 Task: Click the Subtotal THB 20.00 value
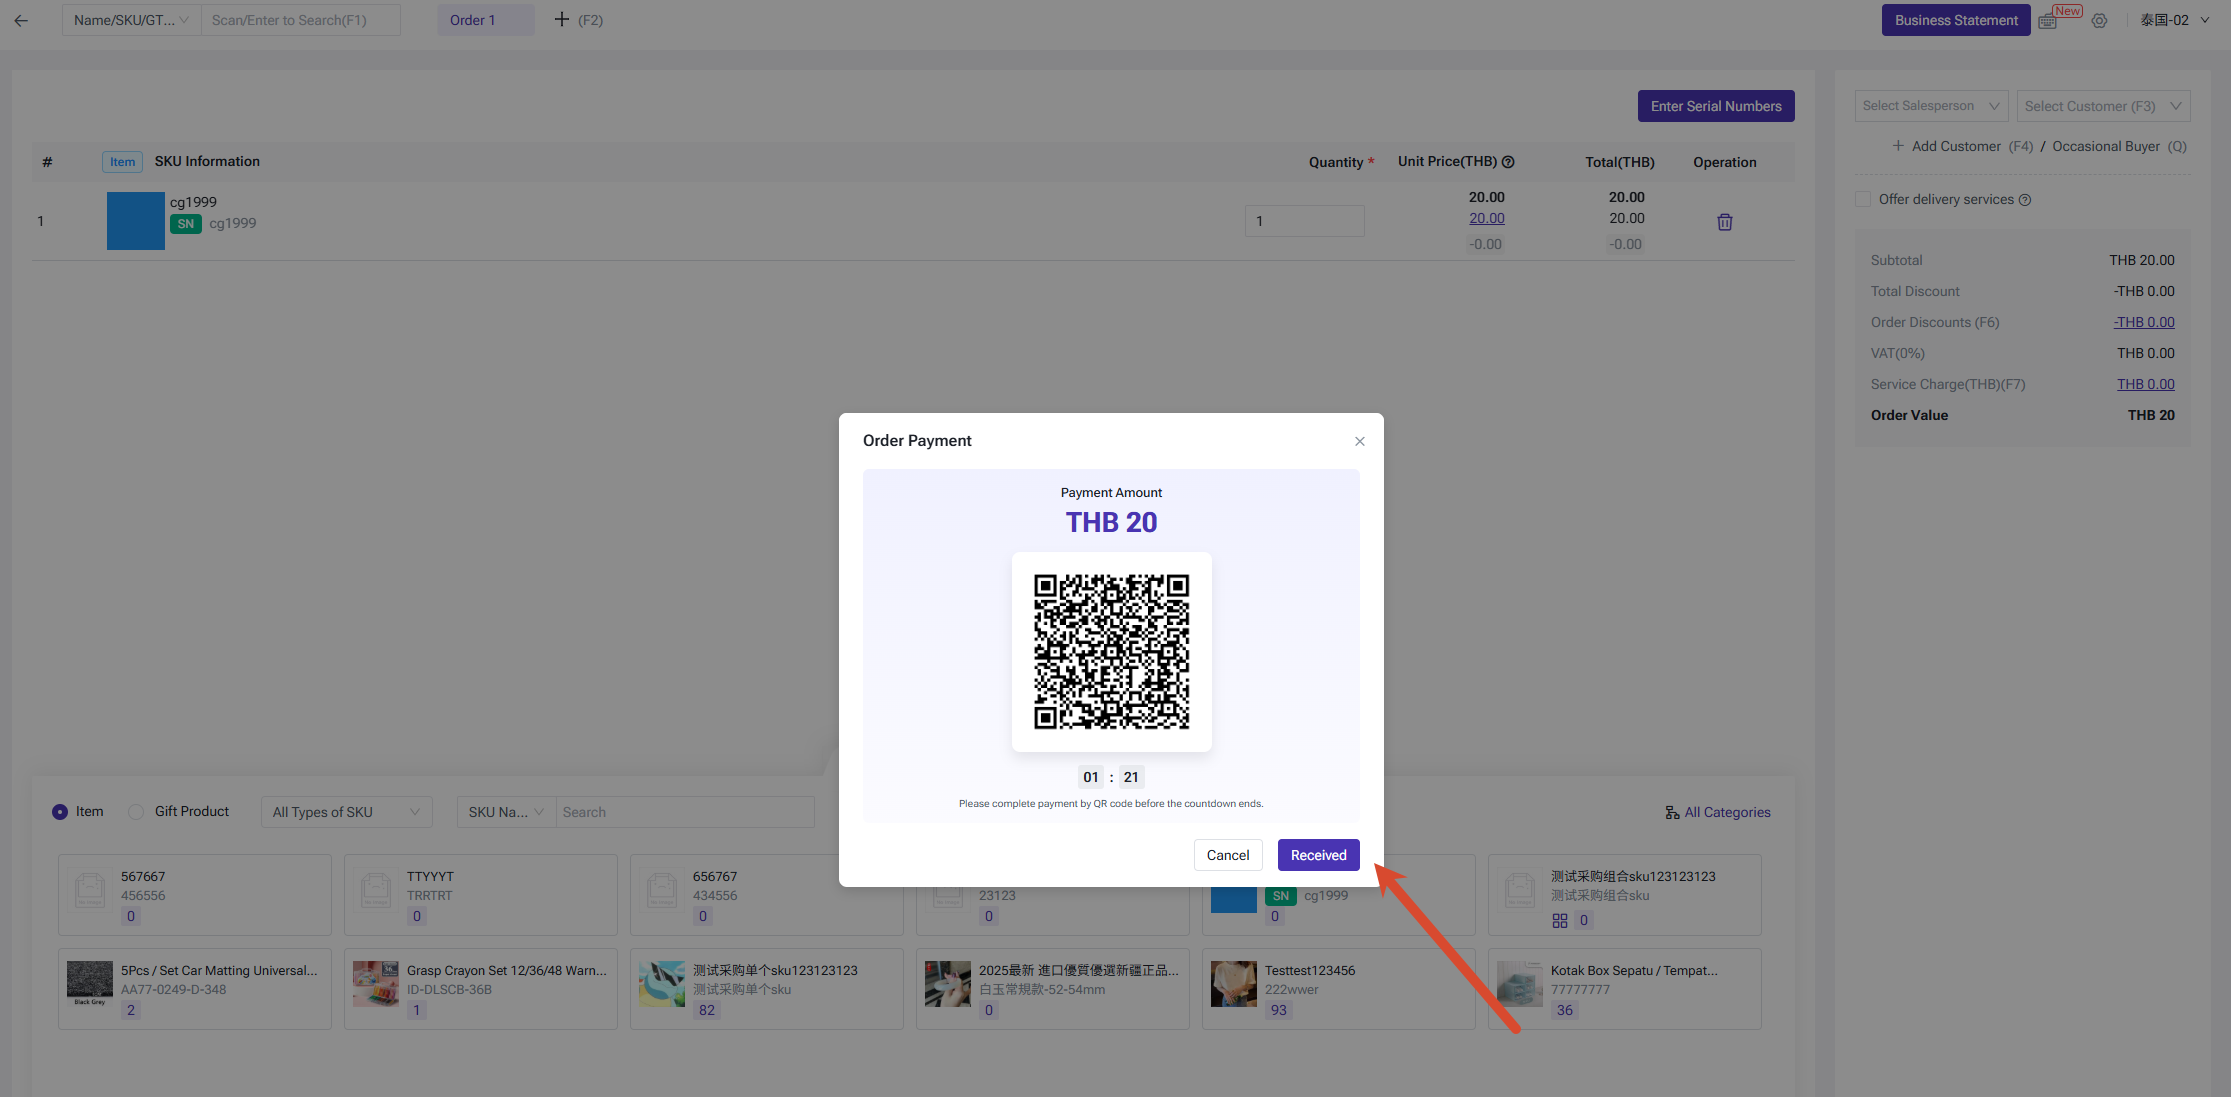click(x=2142, y=260)
